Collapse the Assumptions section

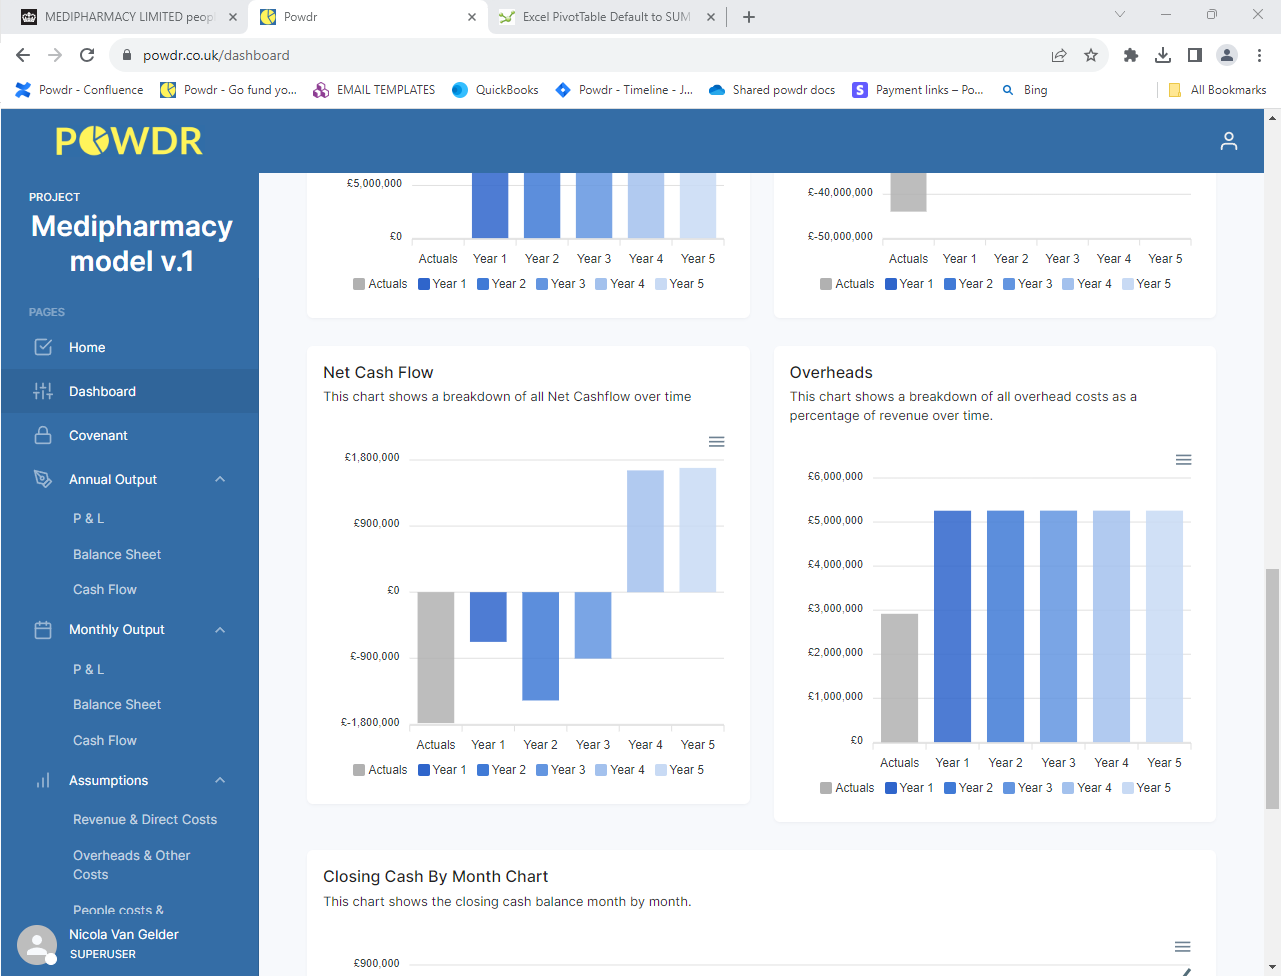(220, 780)
